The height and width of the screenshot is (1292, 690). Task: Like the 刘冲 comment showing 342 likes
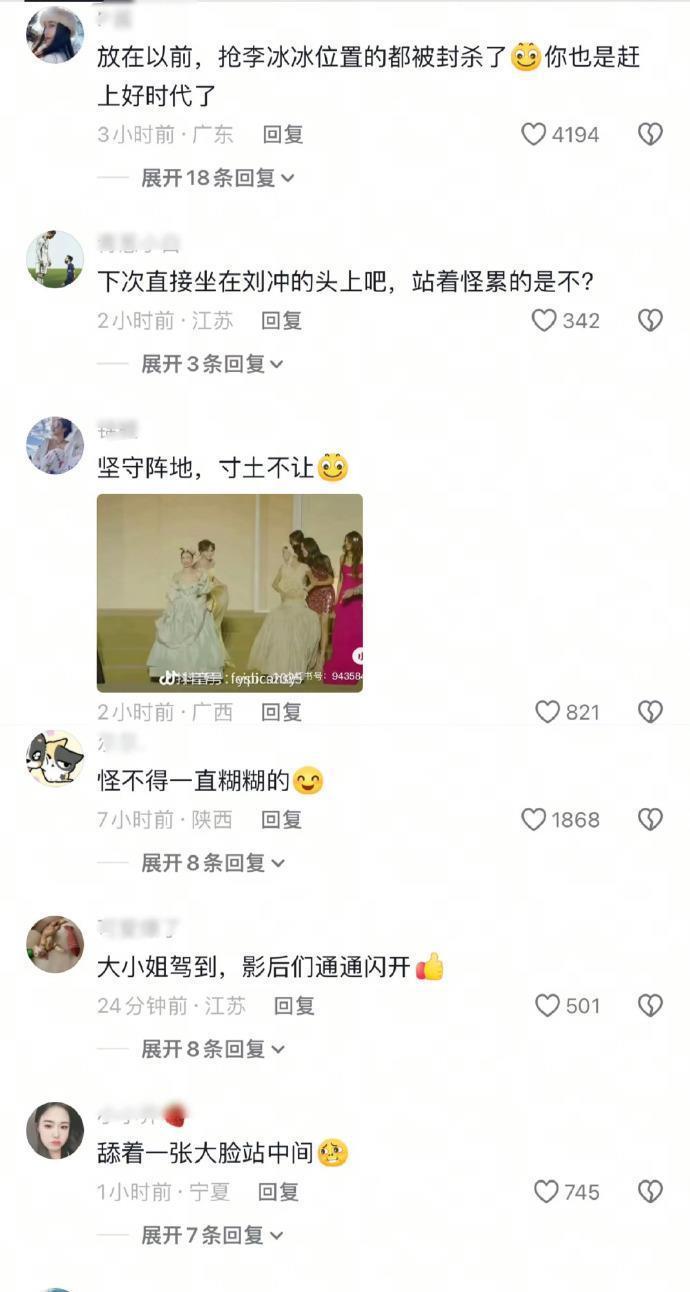544,320
